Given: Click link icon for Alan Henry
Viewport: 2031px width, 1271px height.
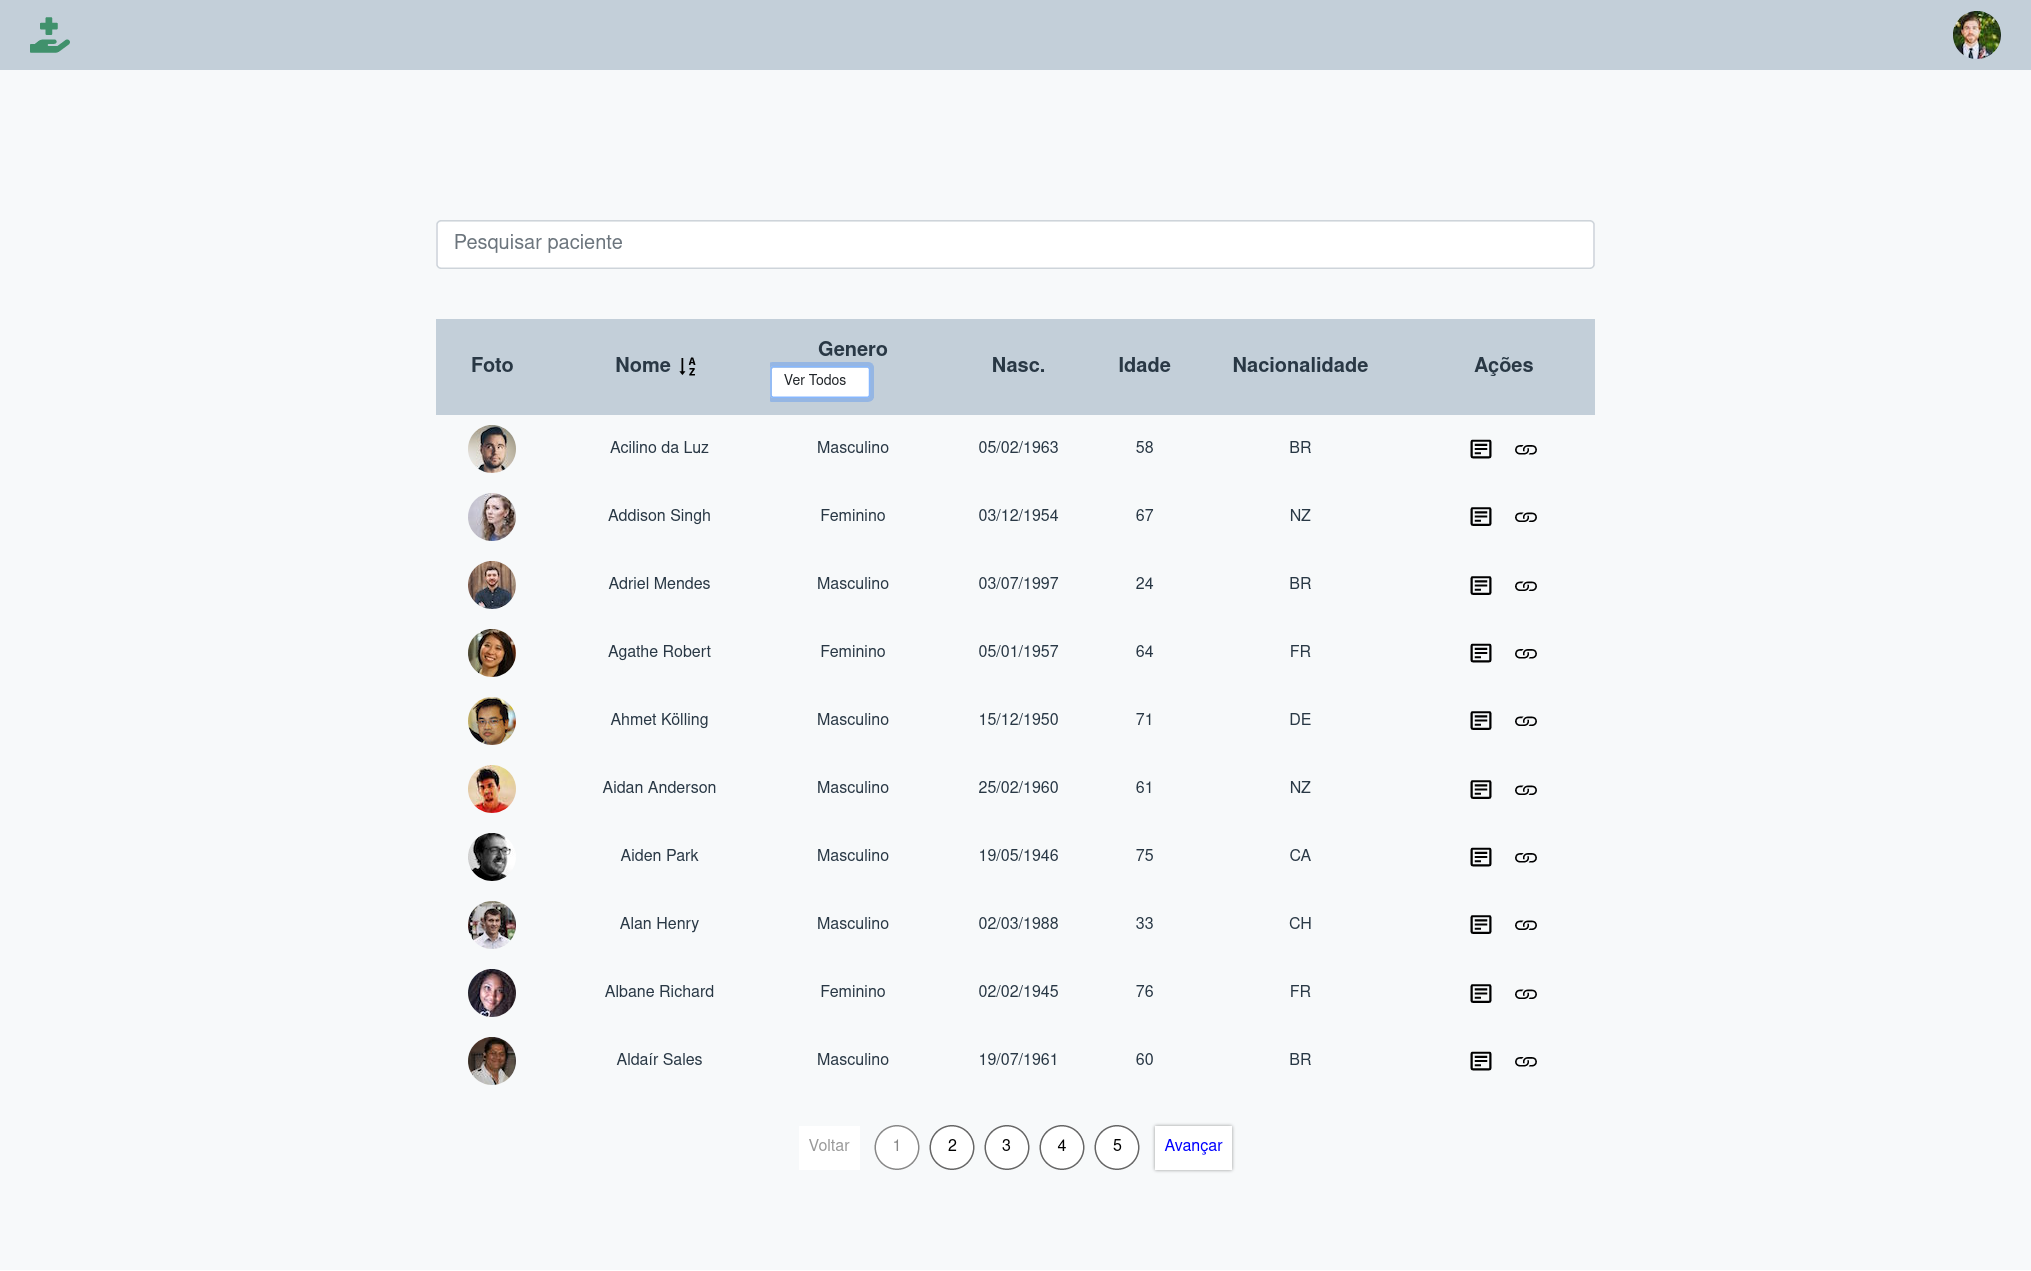Looking at the screenshot, I should point(1525,925).
